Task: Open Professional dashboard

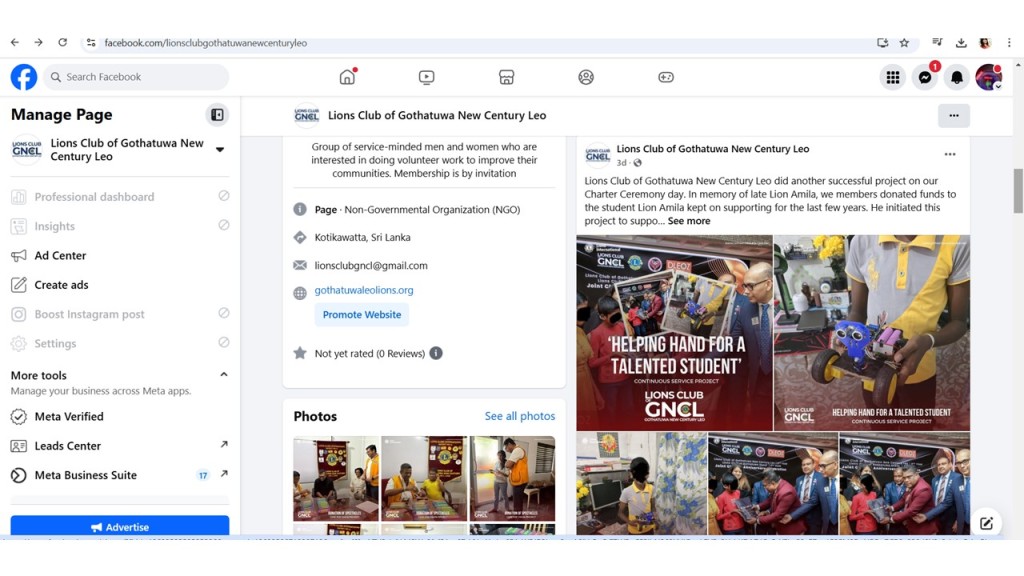Action: (120, 197)
